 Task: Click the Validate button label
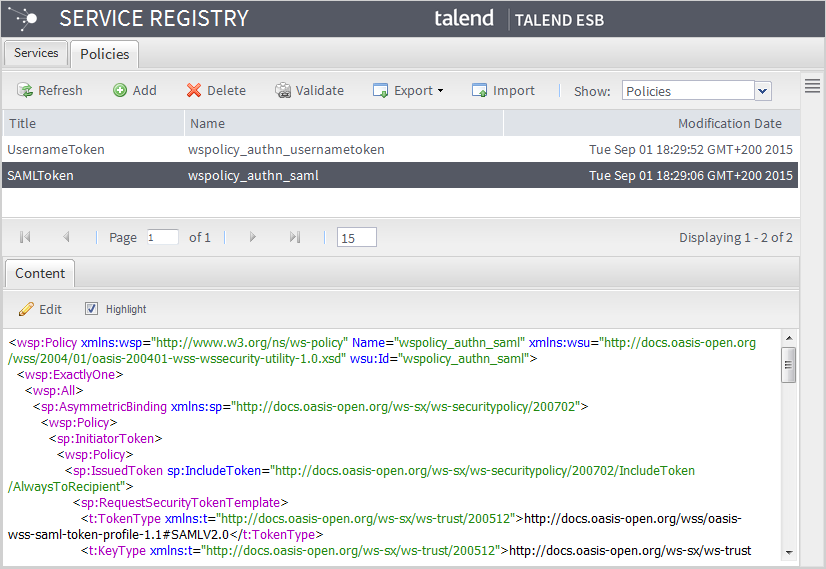click(x=320, y=91)
